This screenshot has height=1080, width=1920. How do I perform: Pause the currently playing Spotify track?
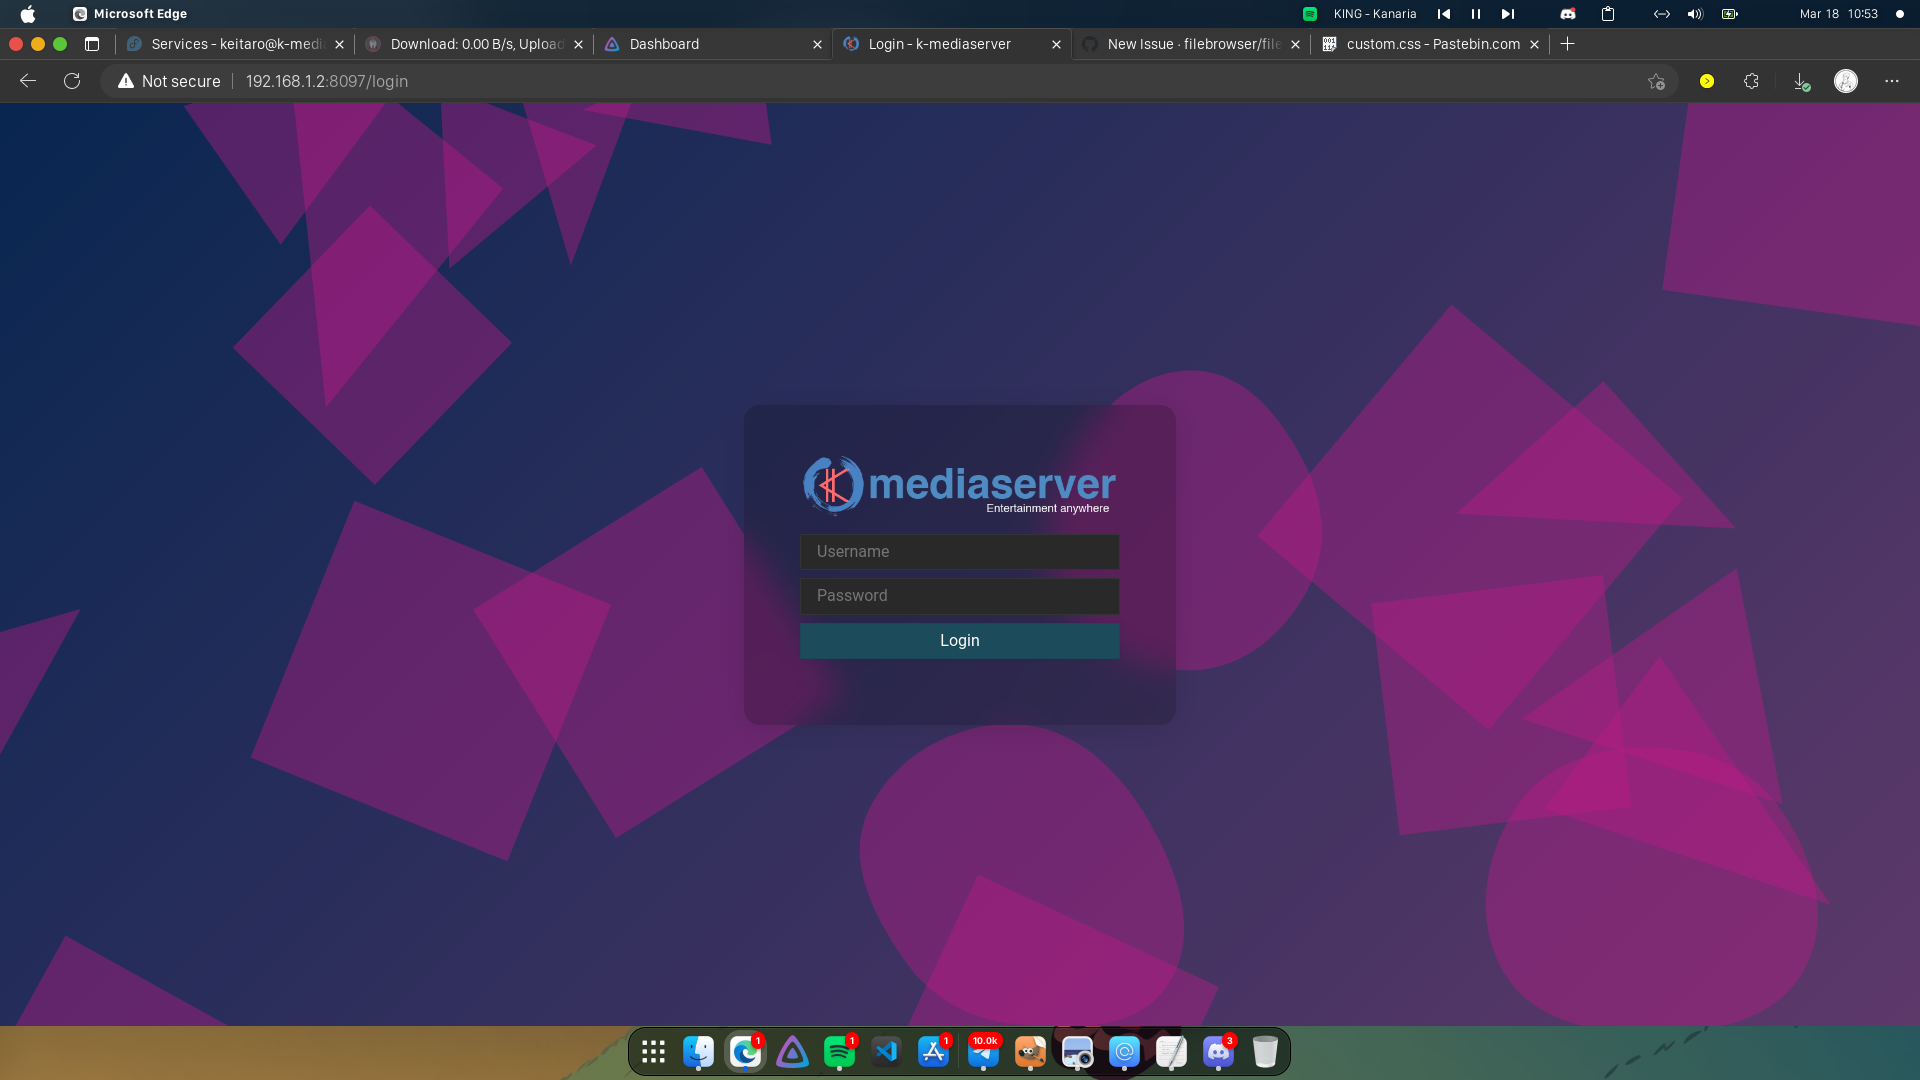[1476, 14]
